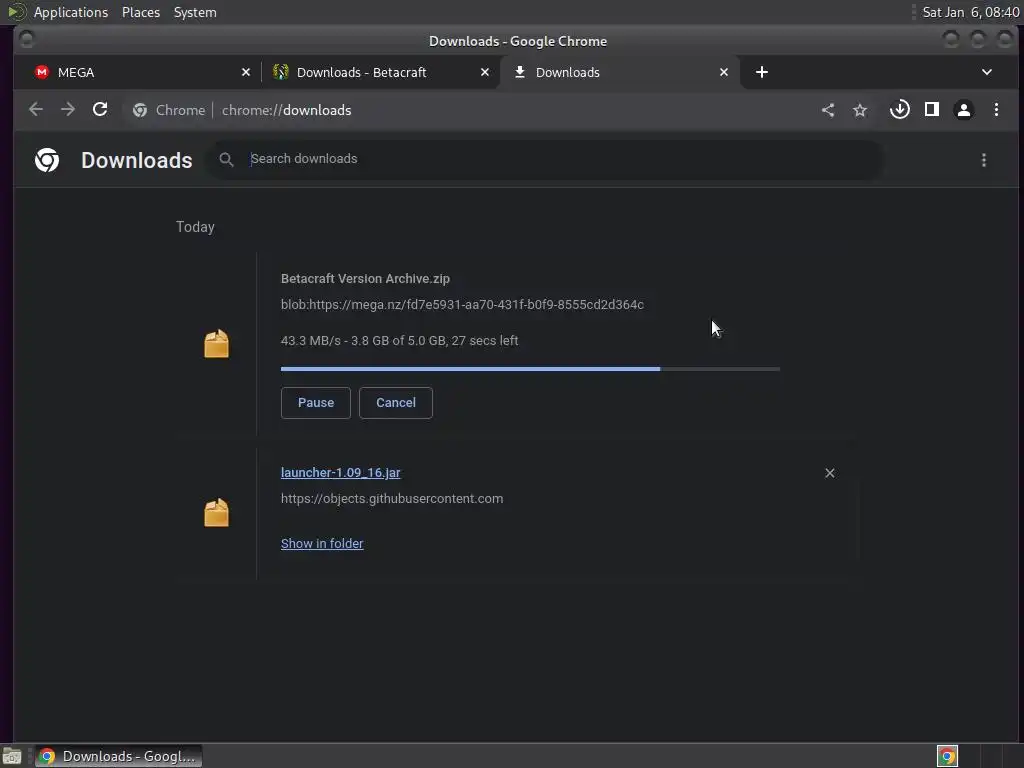Open the System menu
This screenshot has width=1024, height=768.
(195, 12)
